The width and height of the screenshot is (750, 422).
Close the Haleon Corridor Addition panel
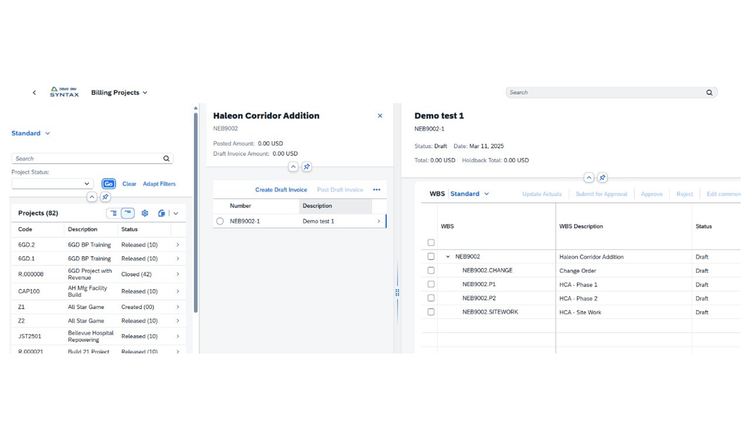[380, 116]
